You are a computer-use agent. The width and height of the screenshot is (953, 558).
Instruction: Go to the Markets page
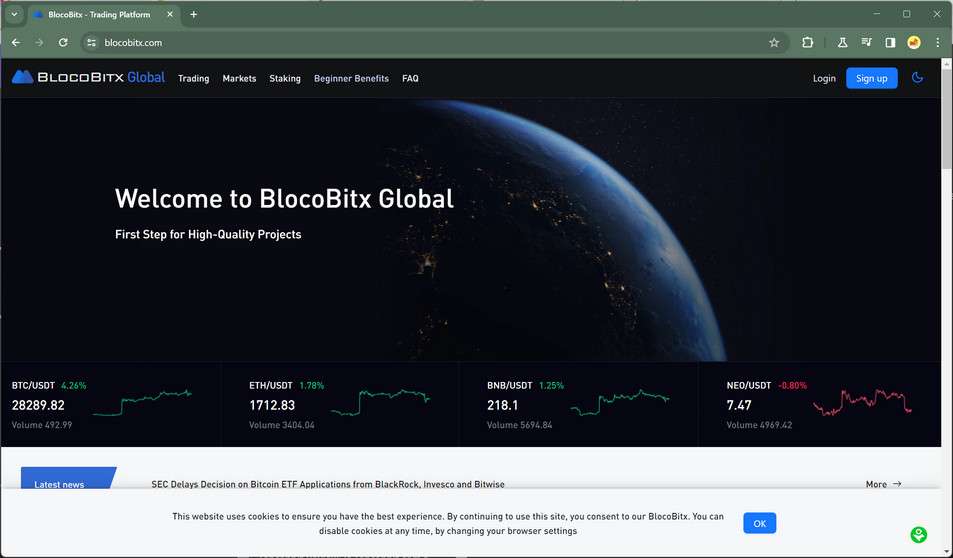coord(239,78)
